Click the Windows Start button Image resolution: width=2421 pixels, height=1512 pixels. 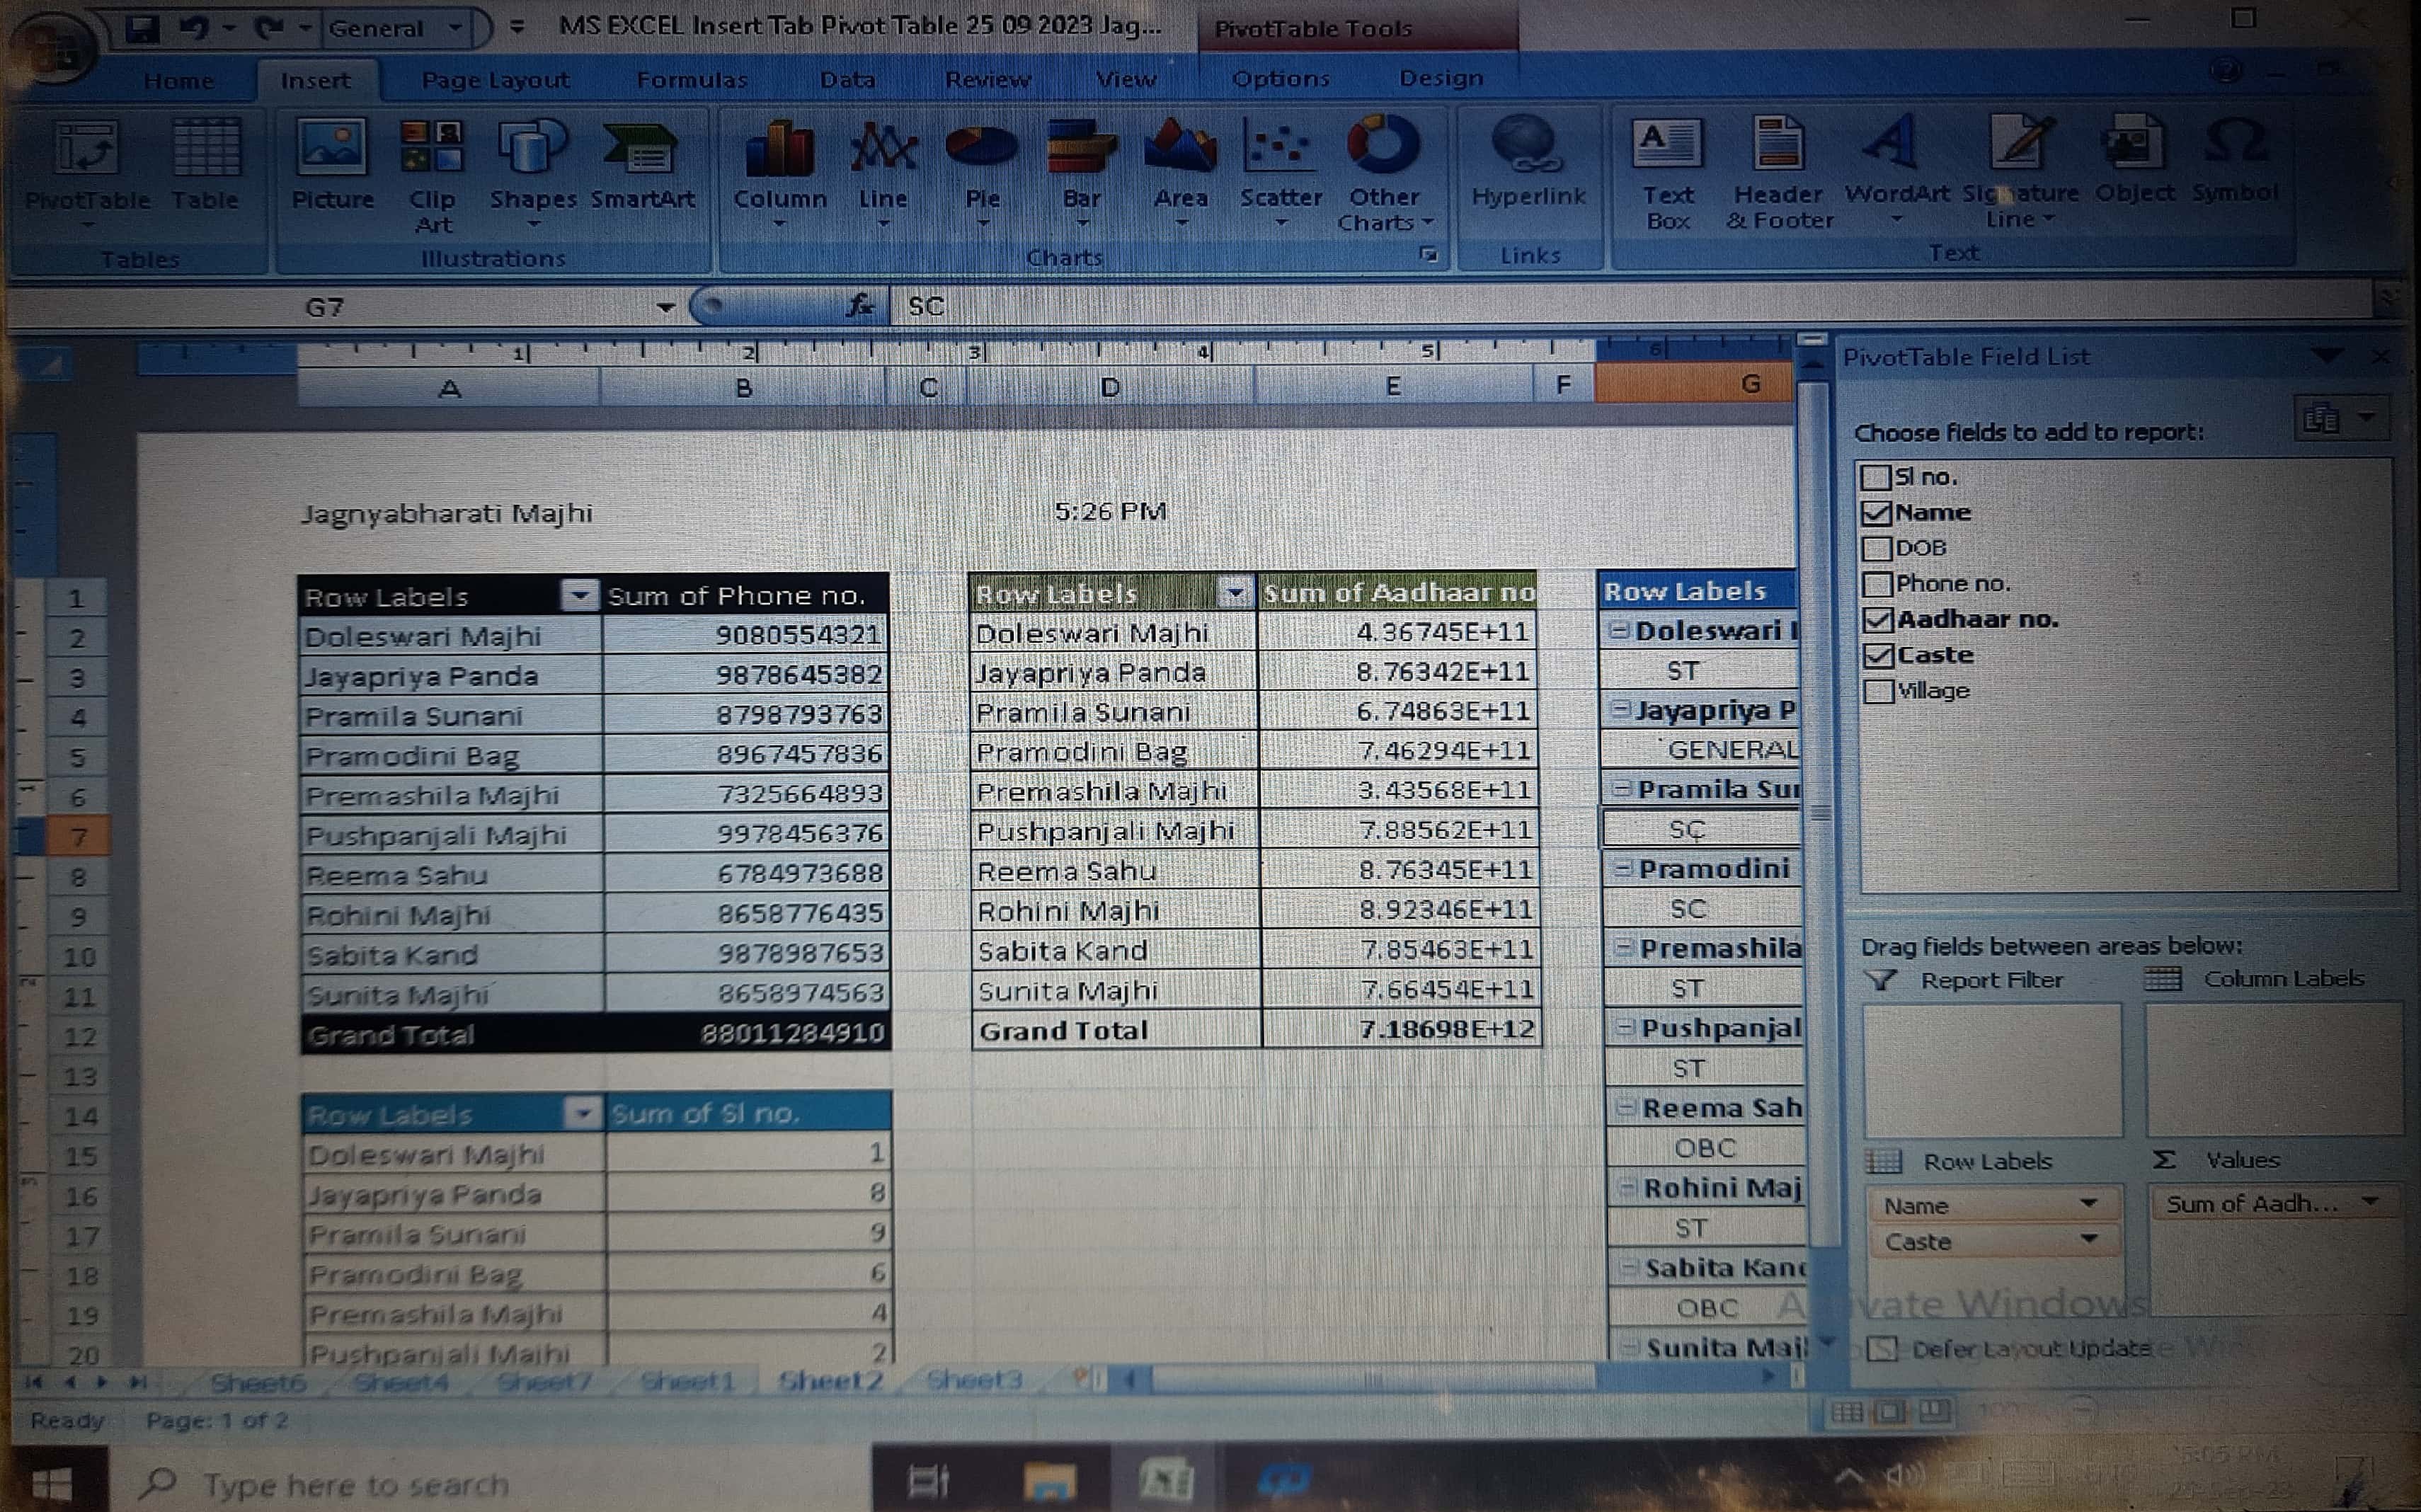click(52, 1484)
